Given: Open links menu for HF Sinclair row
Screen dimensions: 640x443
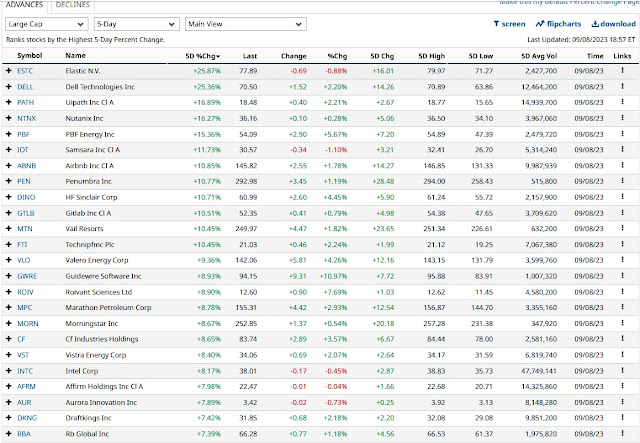Looking at the screenshot, I should point(622,197).
